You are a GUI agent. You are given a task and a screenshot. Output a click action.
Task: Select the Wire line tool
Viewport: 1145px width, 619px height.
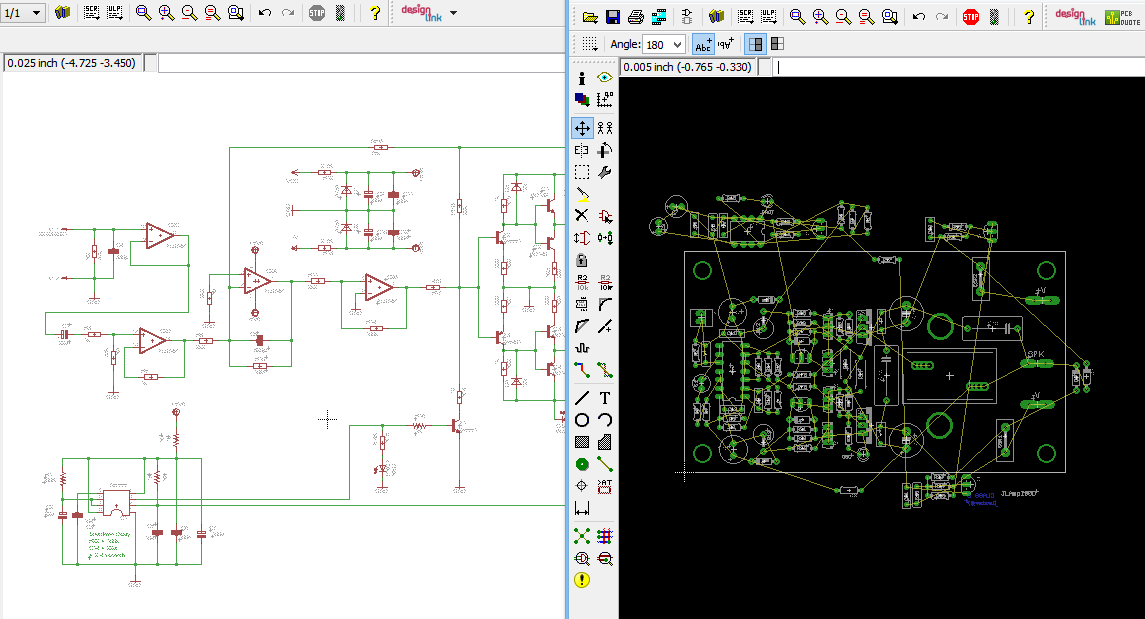point(582,398)
